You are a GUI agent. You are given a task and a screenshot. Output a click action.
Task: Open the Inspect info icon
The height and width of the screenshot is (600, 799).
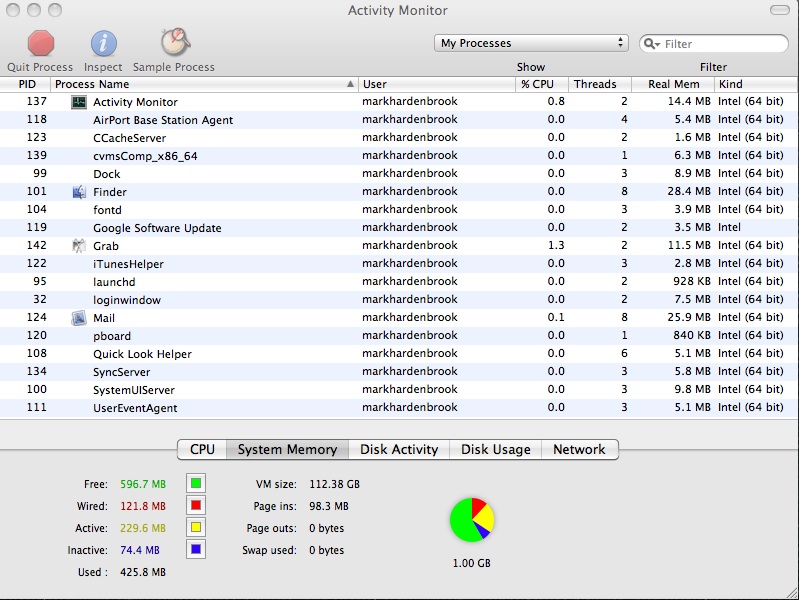[x=103, y=43]
